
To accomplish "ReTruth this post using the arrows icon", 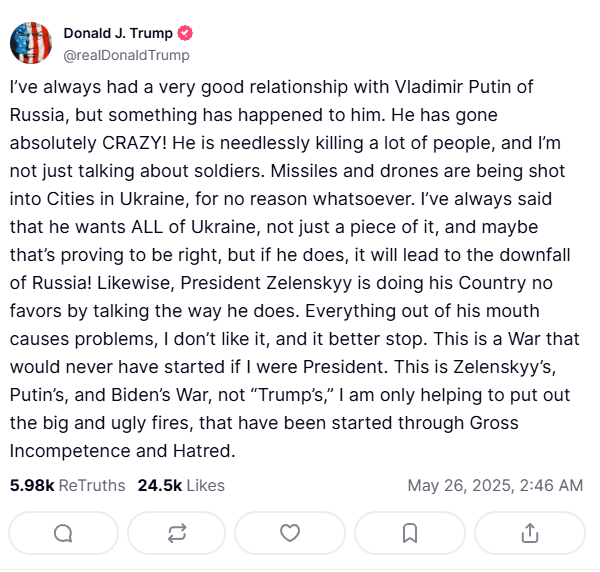I will pyautogui.click(x=177, y=533).
